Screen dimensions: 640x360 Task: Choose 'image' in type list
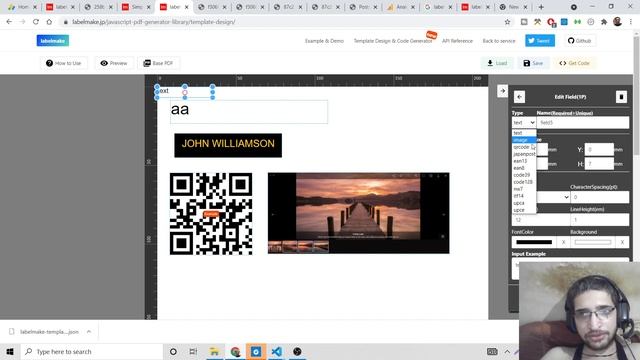(x=524, y=140)
